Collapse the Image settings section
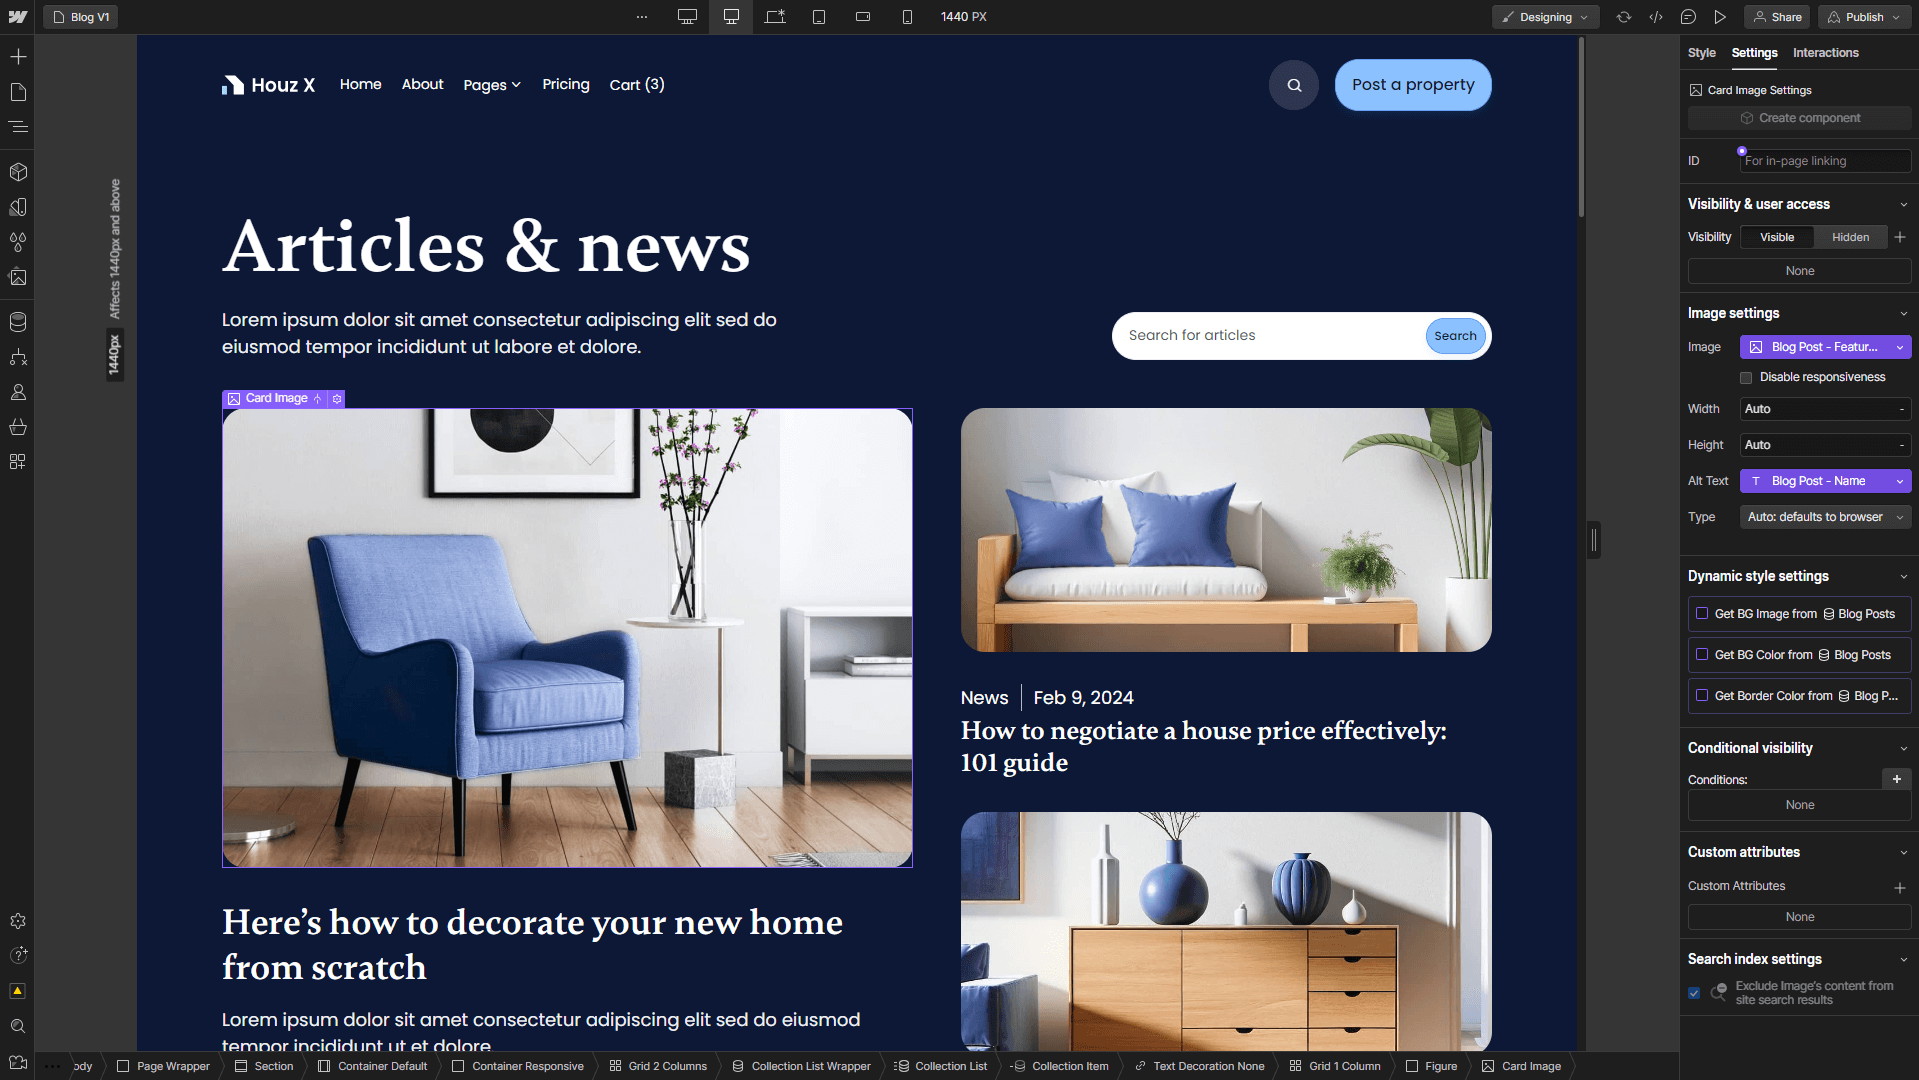Screen dimensions: 1919x1080 tap(1903, 313)
